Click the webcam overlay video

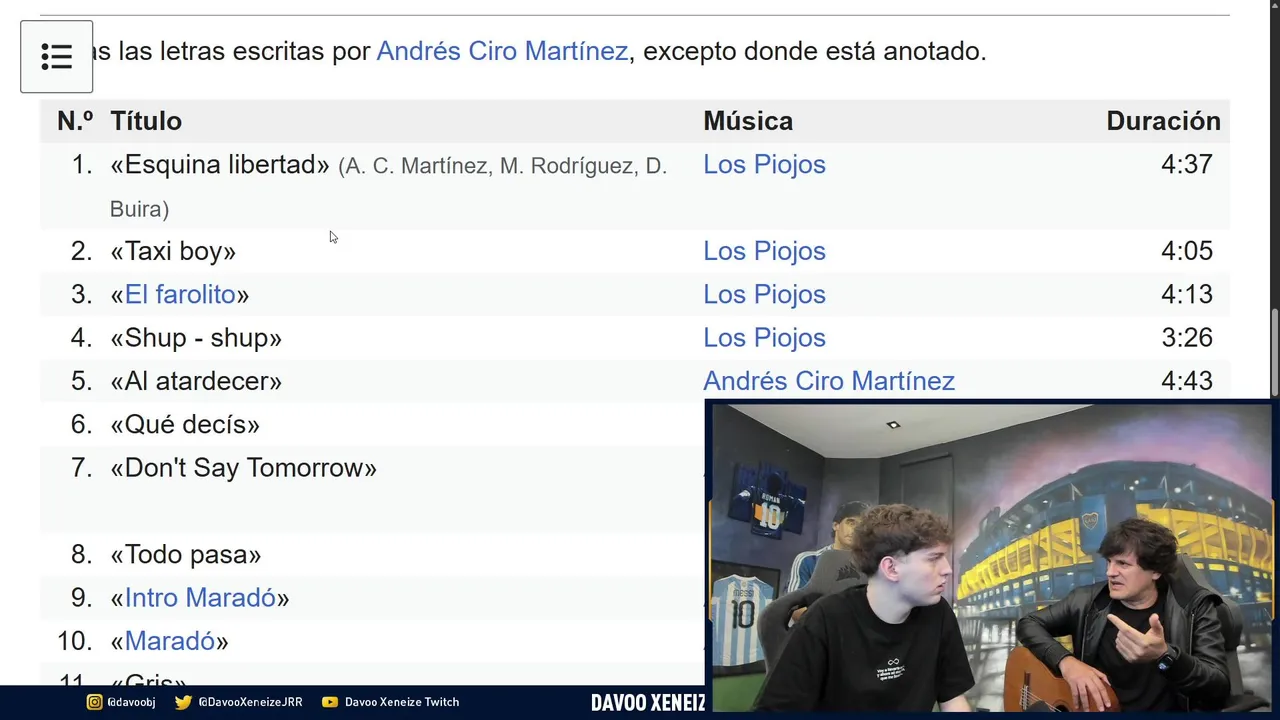point(990,556)
